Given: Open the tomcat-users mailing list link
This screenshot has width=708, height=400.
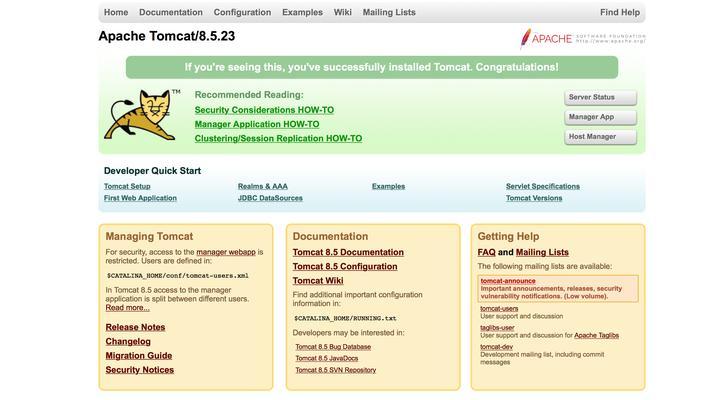Looking at the screenshot, I should coord(499,308).
